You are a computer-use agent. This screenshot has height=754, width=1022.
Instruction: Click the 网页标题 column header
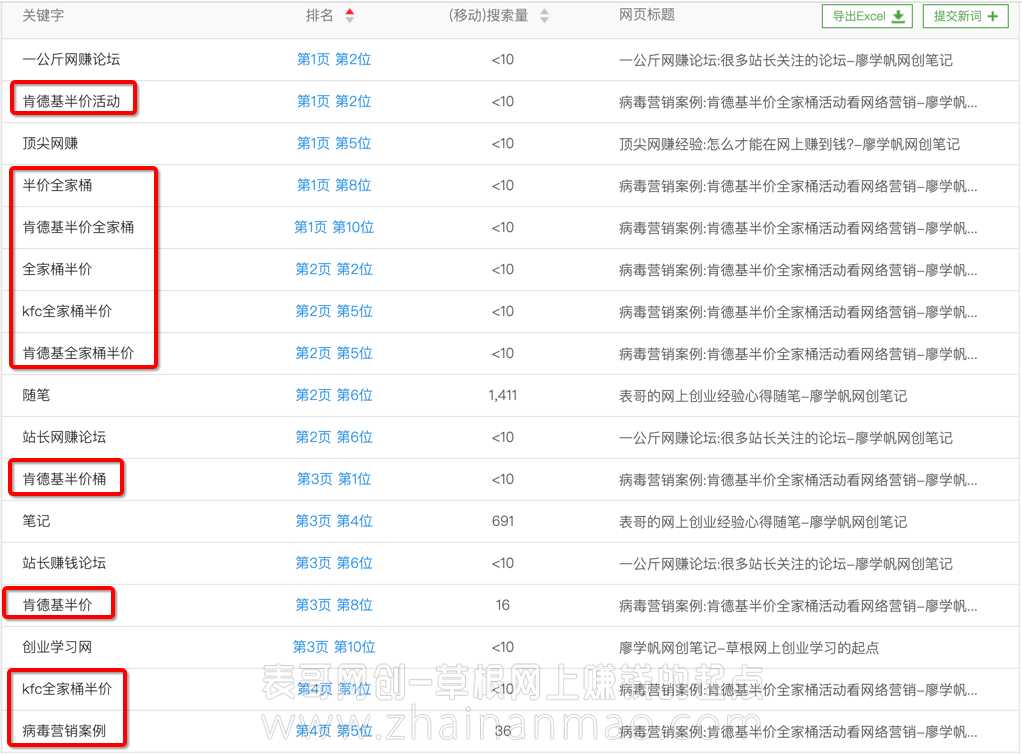[647, 15]
